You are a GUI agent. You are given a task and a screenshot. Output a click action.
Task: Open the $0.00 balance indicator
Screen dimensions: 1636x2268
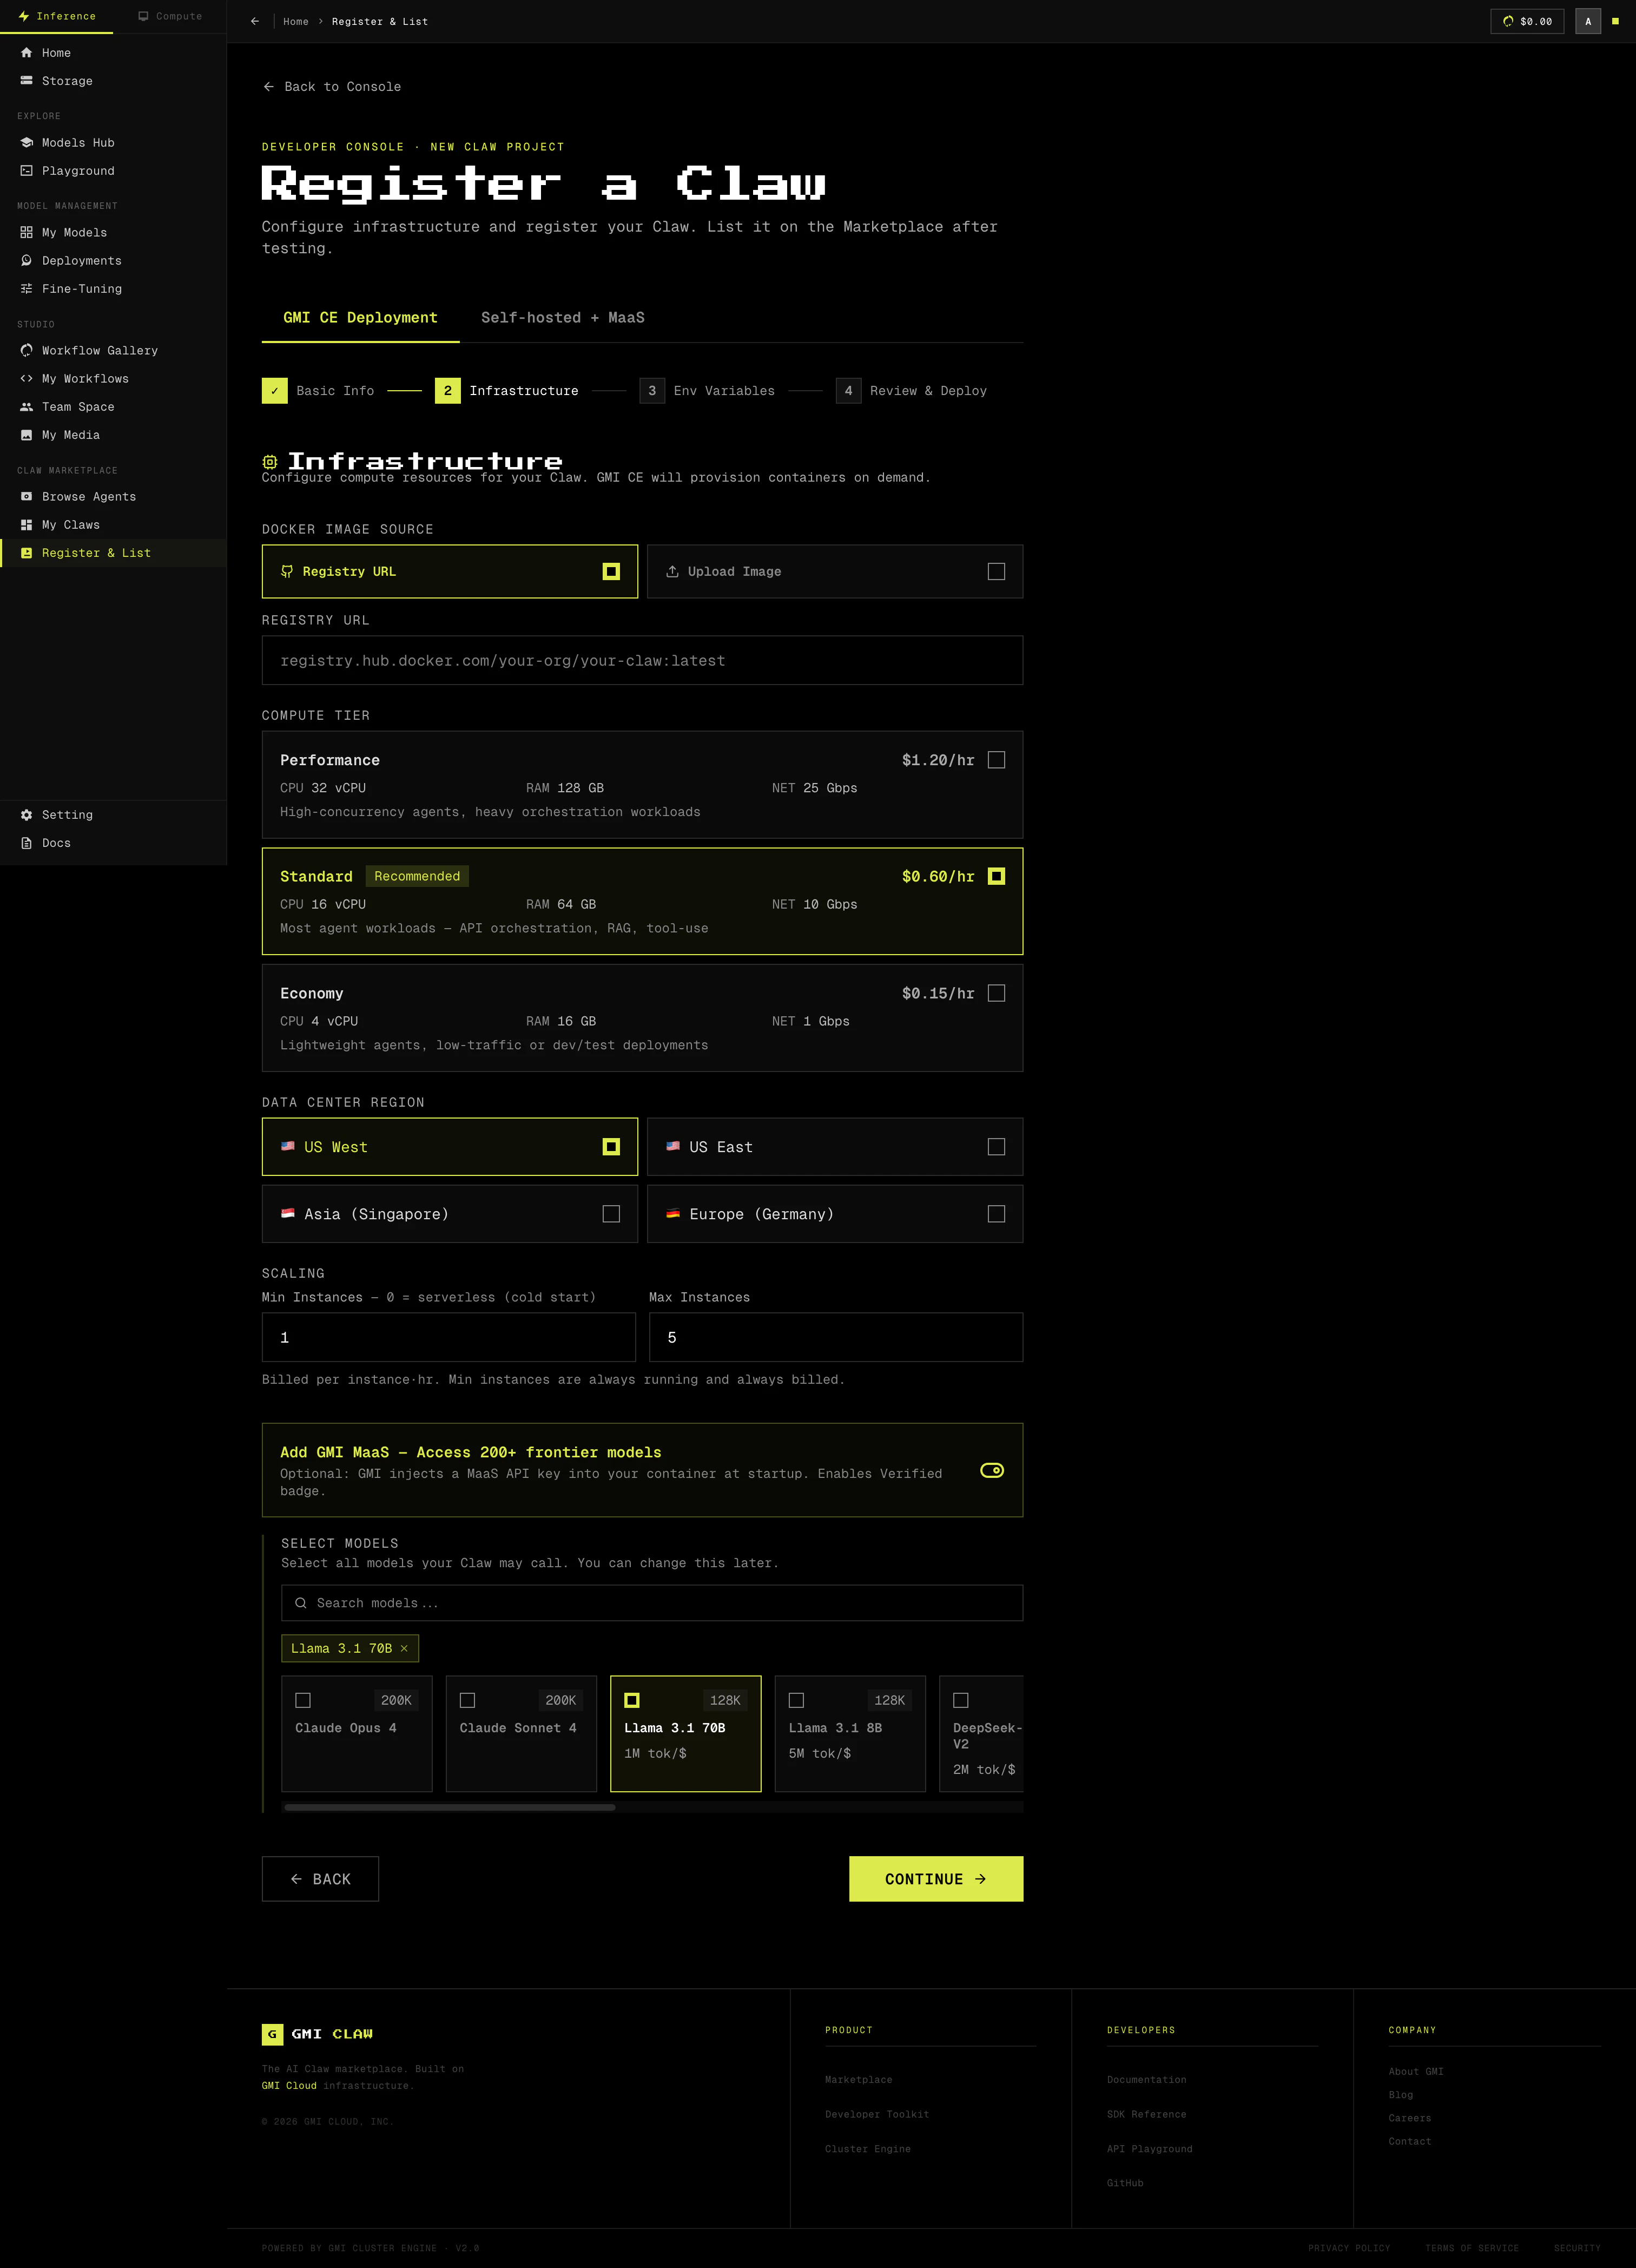pyautogui.click(x=1527, y=21)
